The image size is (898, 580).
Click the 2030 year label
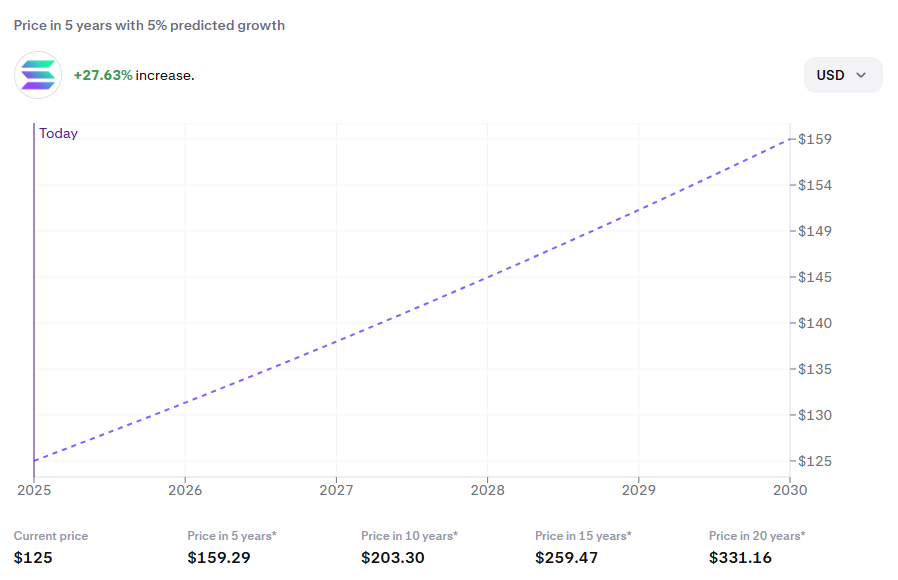point(791,491)
